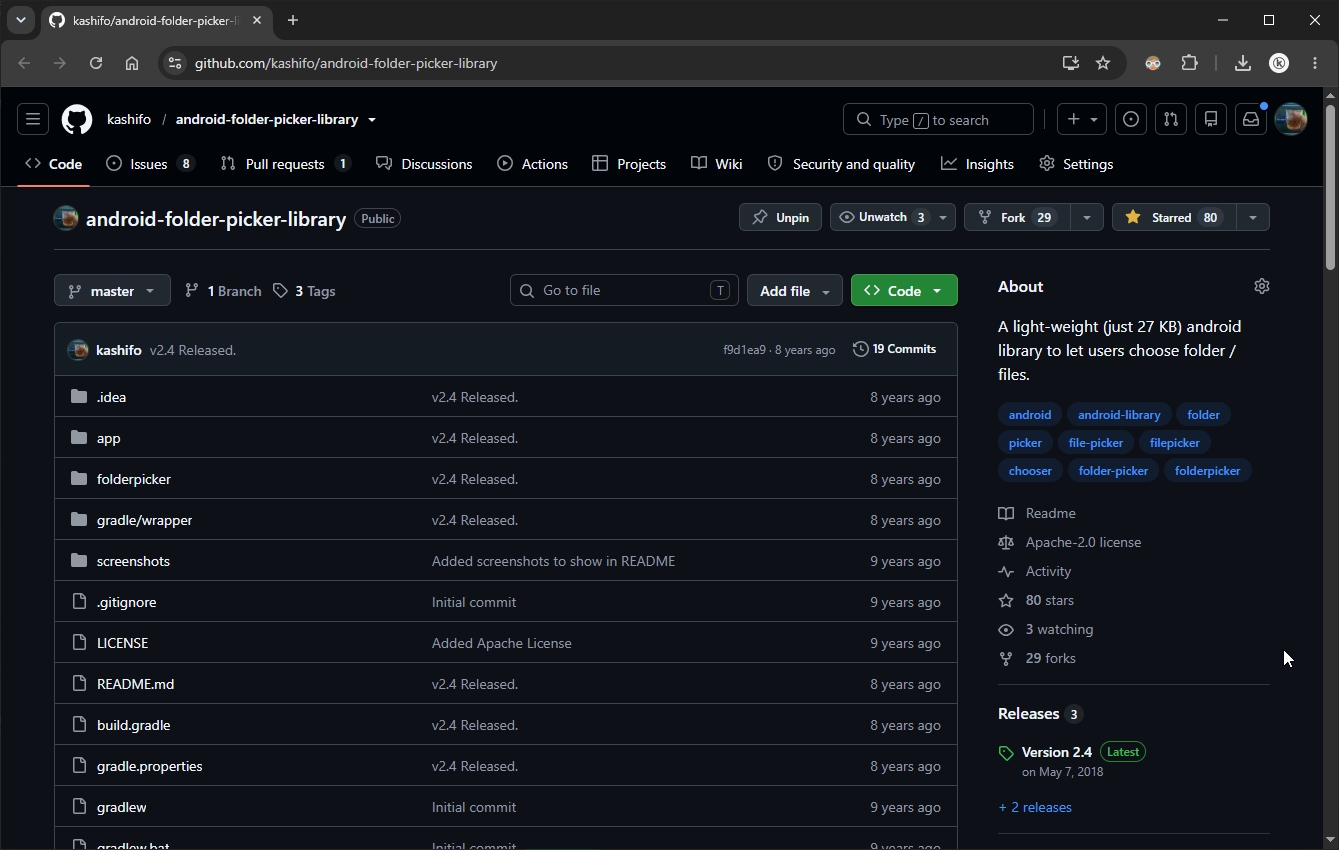Open a new browser tab
The height and width of the screenshot is (850, 1339).
tap(293, 20)
